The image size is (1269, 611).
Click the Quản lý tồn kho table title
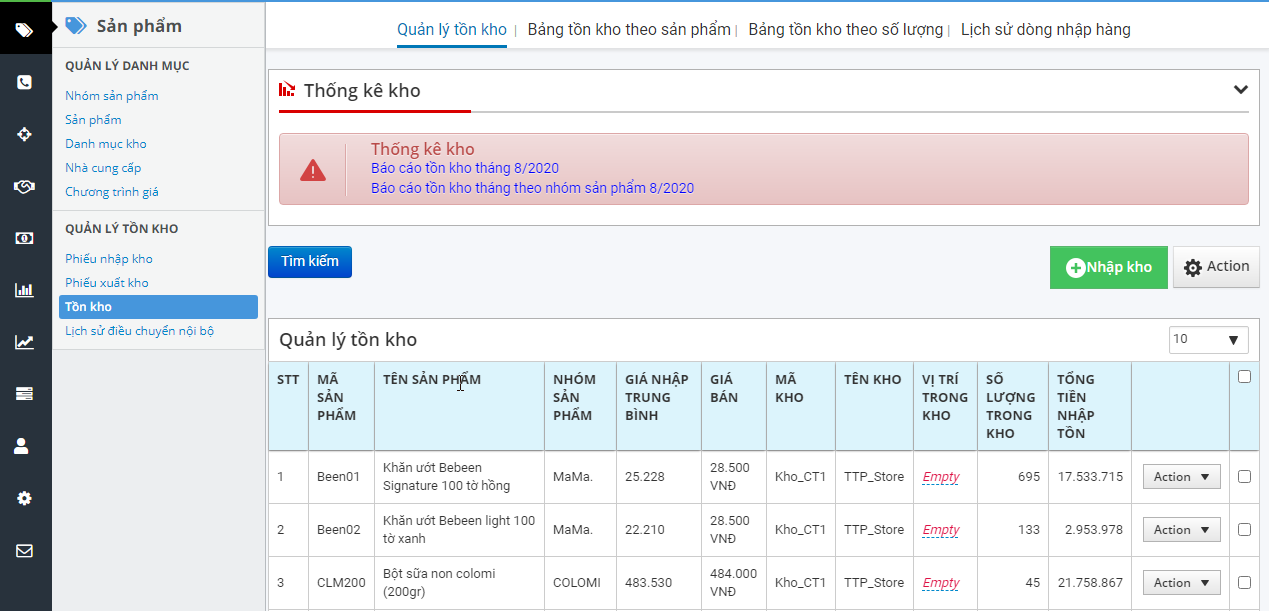click(348, 340)
